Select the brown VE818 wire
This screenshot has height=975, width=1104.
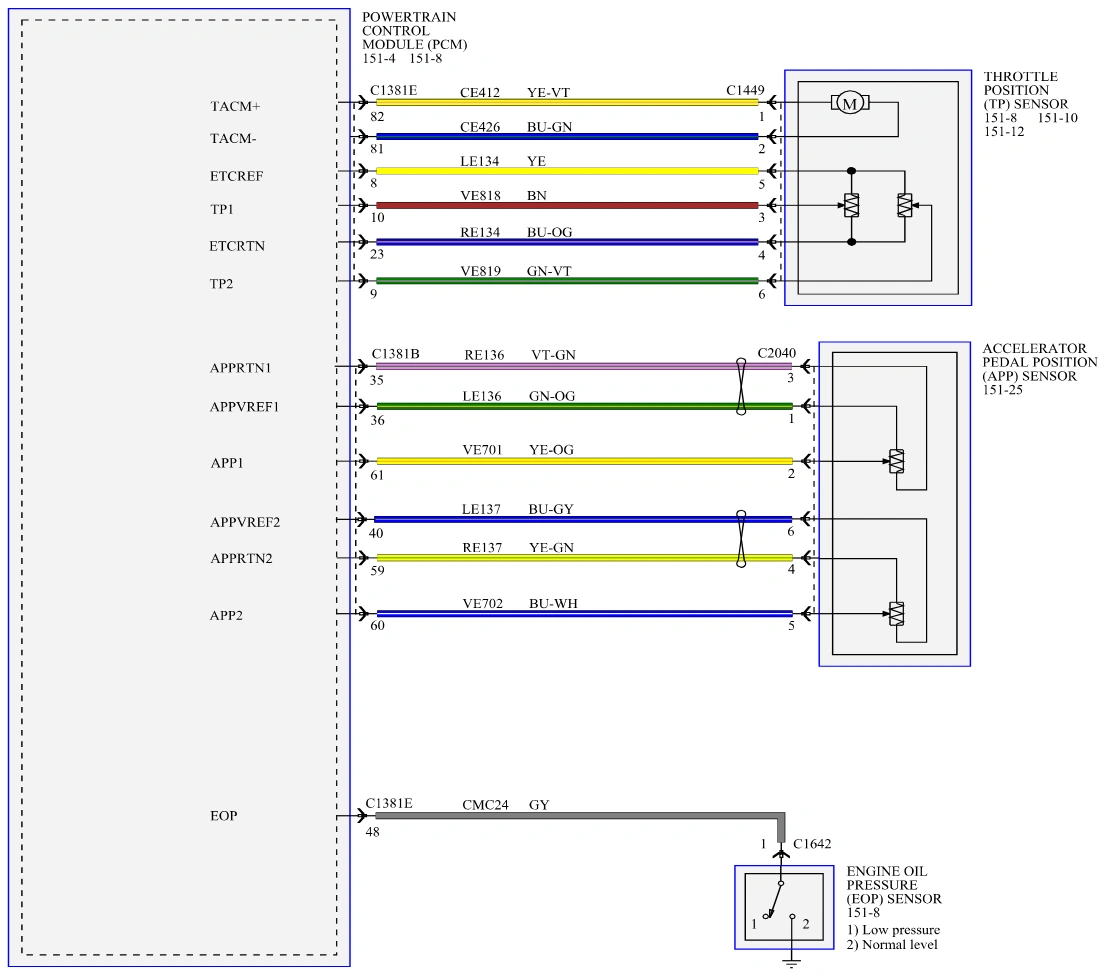point(567,205)
